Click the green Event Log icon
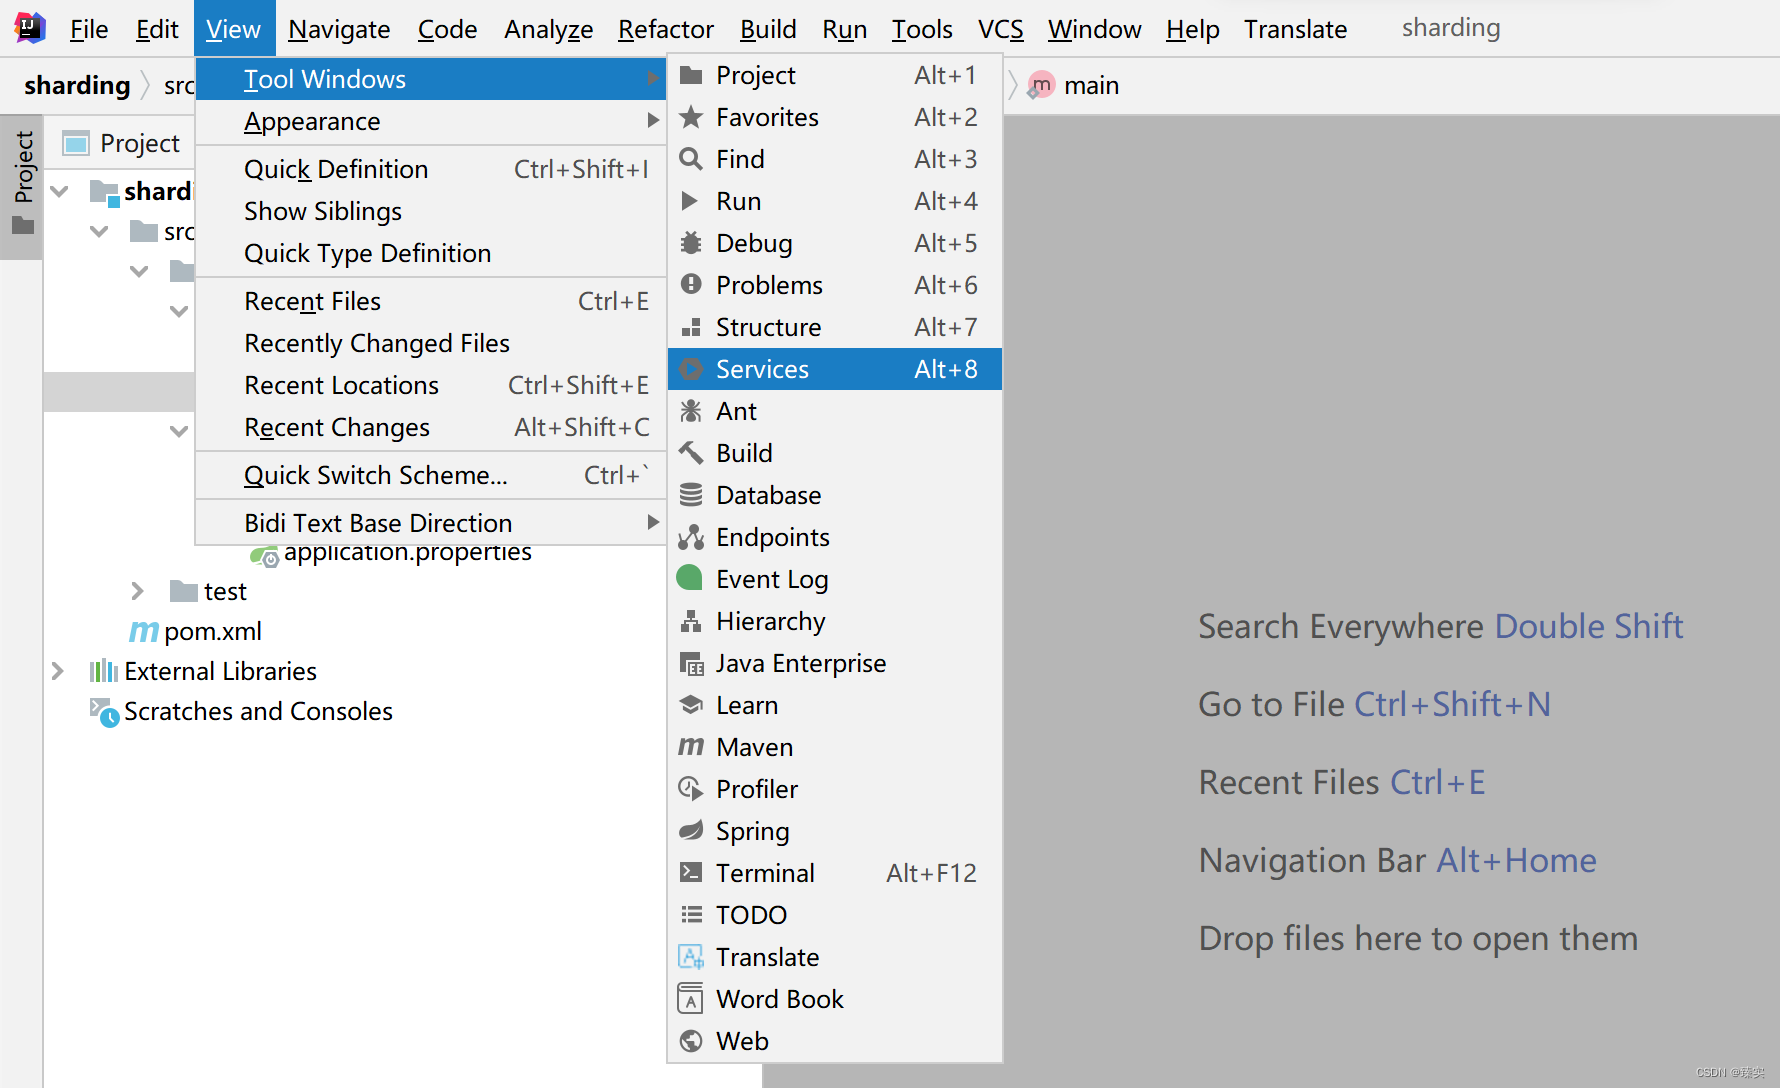The width and height of the screenshot is (1780, 1088). click(690, 578)
